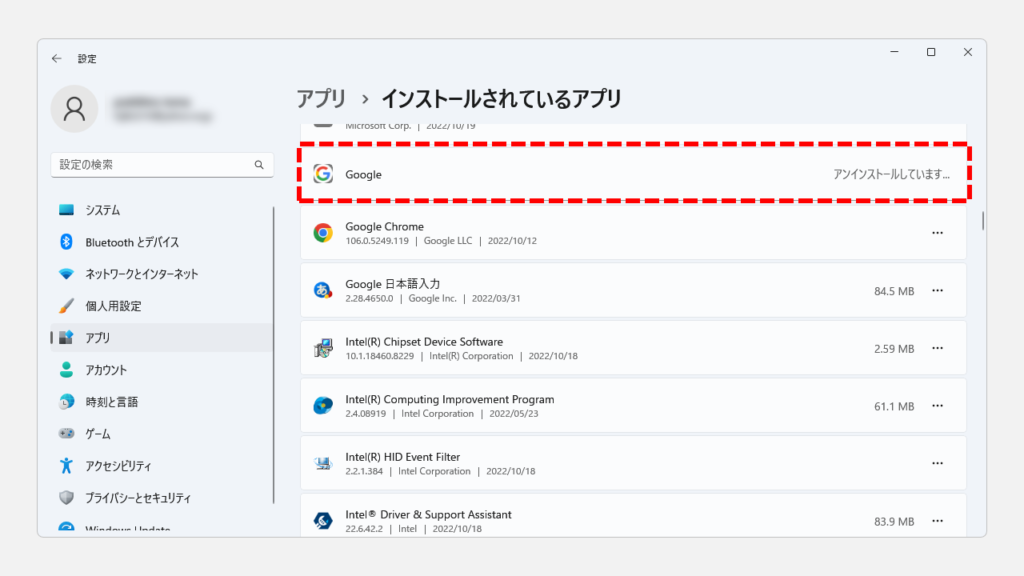Type in the 設定の検索 search field

pos(150,165)
